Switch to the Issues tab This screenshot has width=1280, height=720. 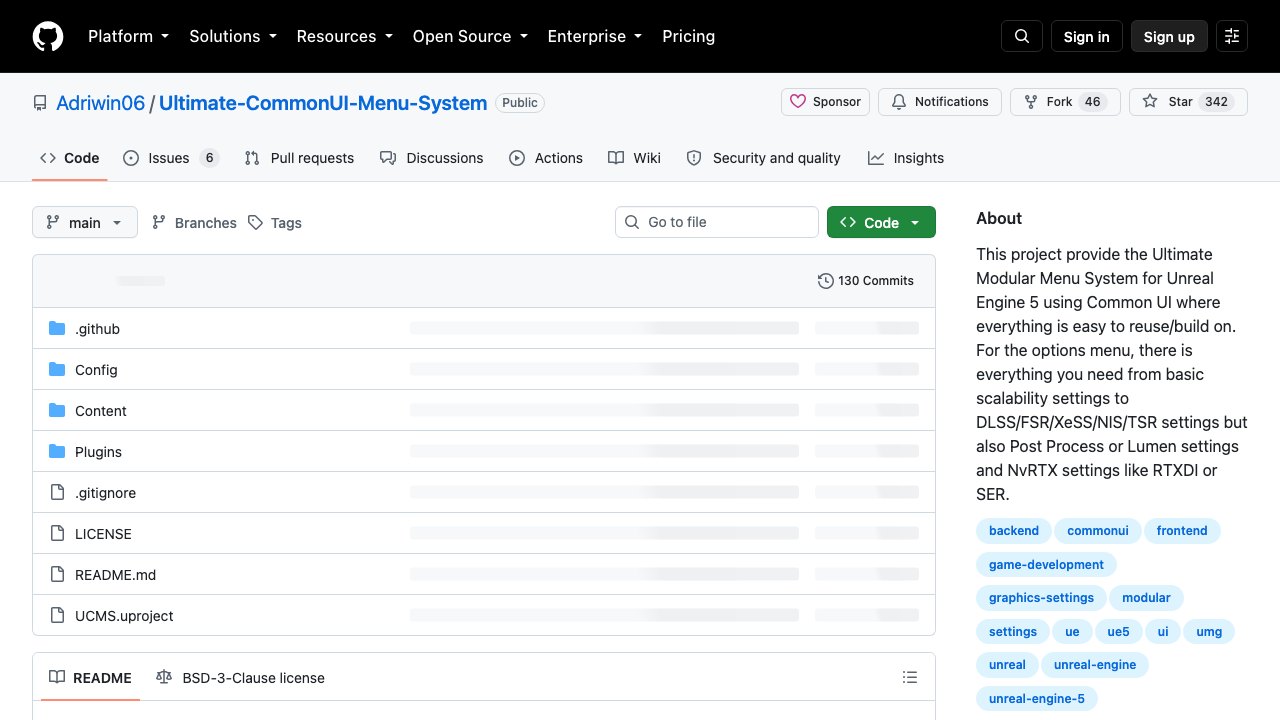[171, 158]
